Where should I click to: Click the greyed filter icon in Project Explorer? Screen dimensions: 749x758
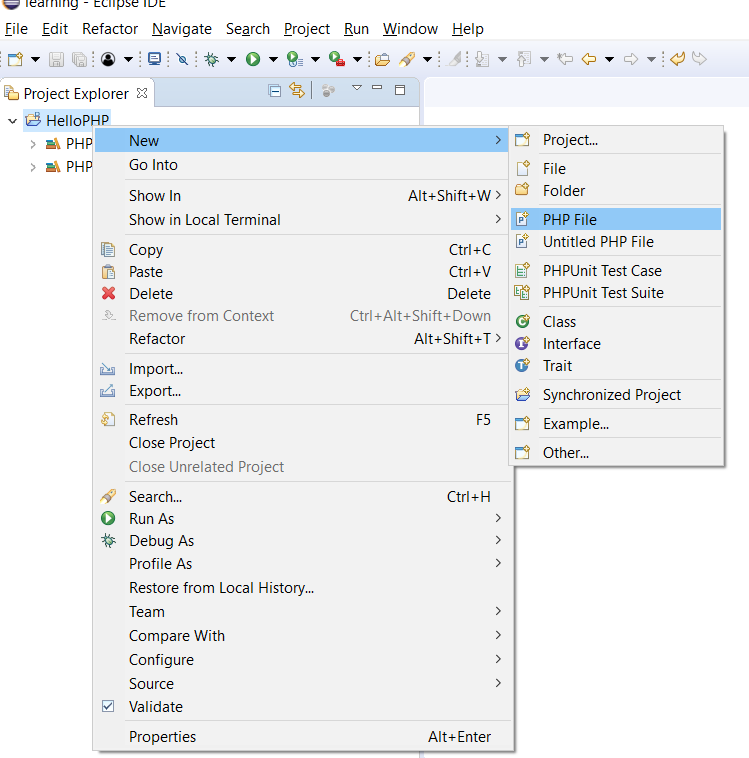coord(328,90)
